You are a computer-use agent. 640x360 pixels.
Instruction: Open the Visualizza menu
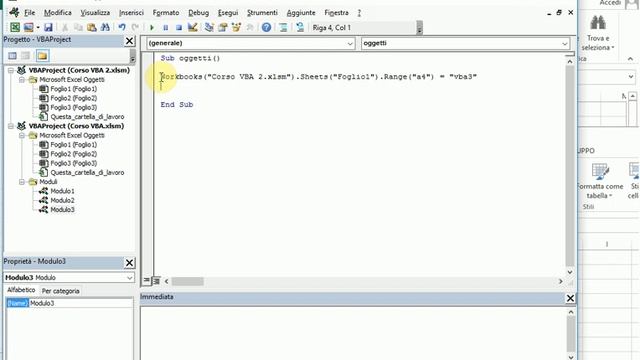tap(95, 13)
